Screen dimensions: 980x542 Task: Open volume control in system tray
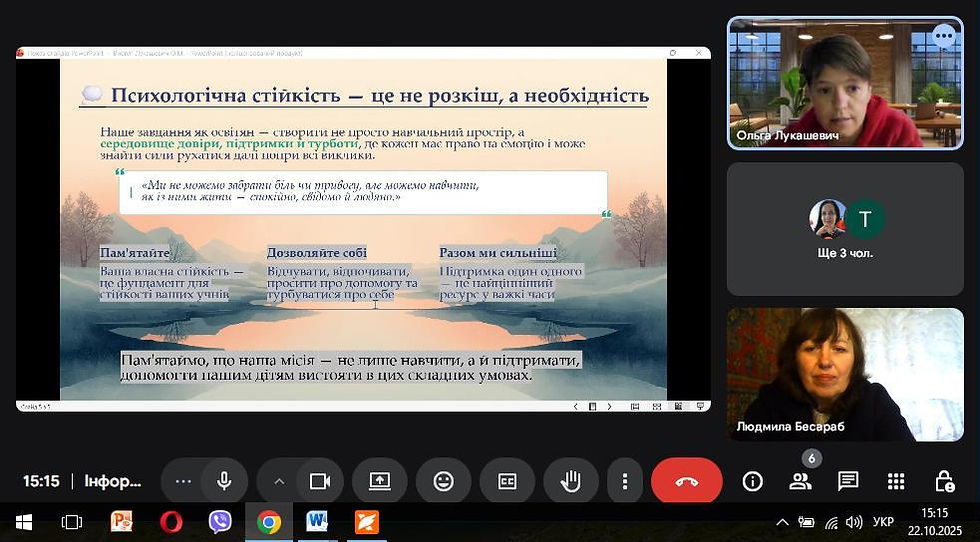point(854,522)
